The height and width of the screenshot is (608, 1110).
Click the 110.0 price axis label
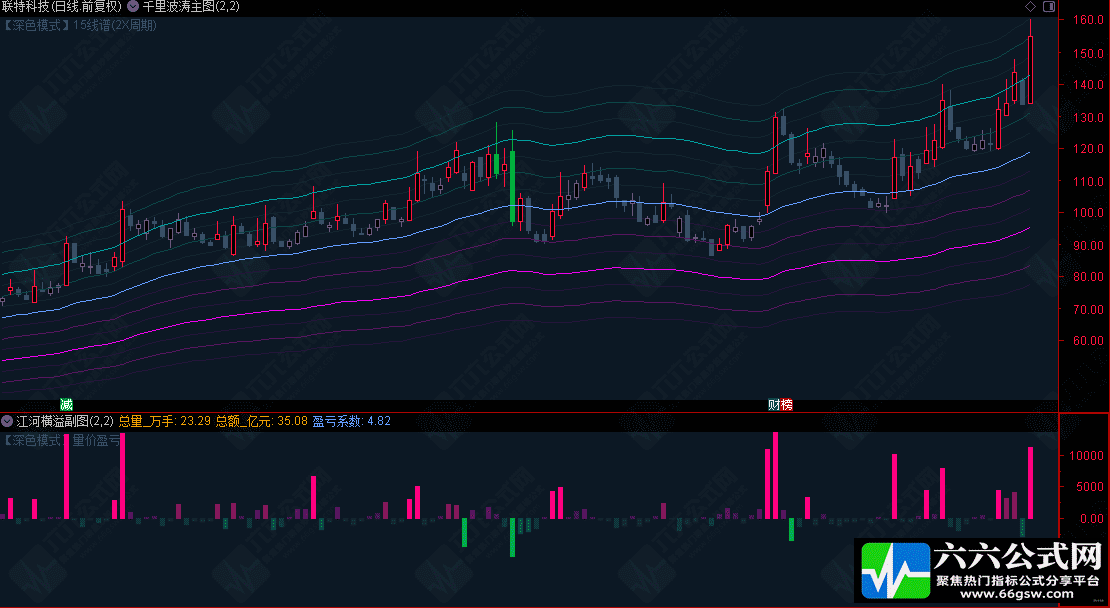1088,181
